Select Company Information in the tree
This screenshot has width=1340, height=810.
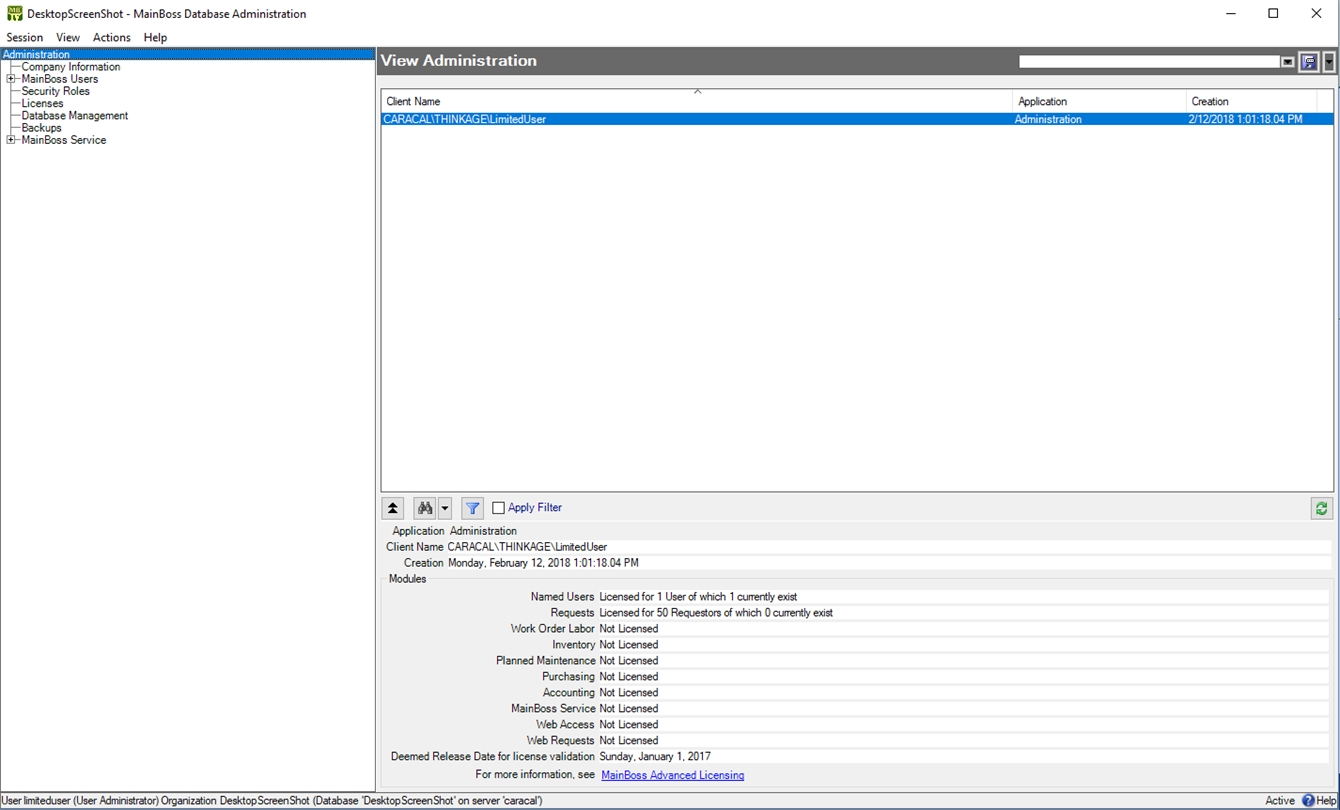[71, 67]
